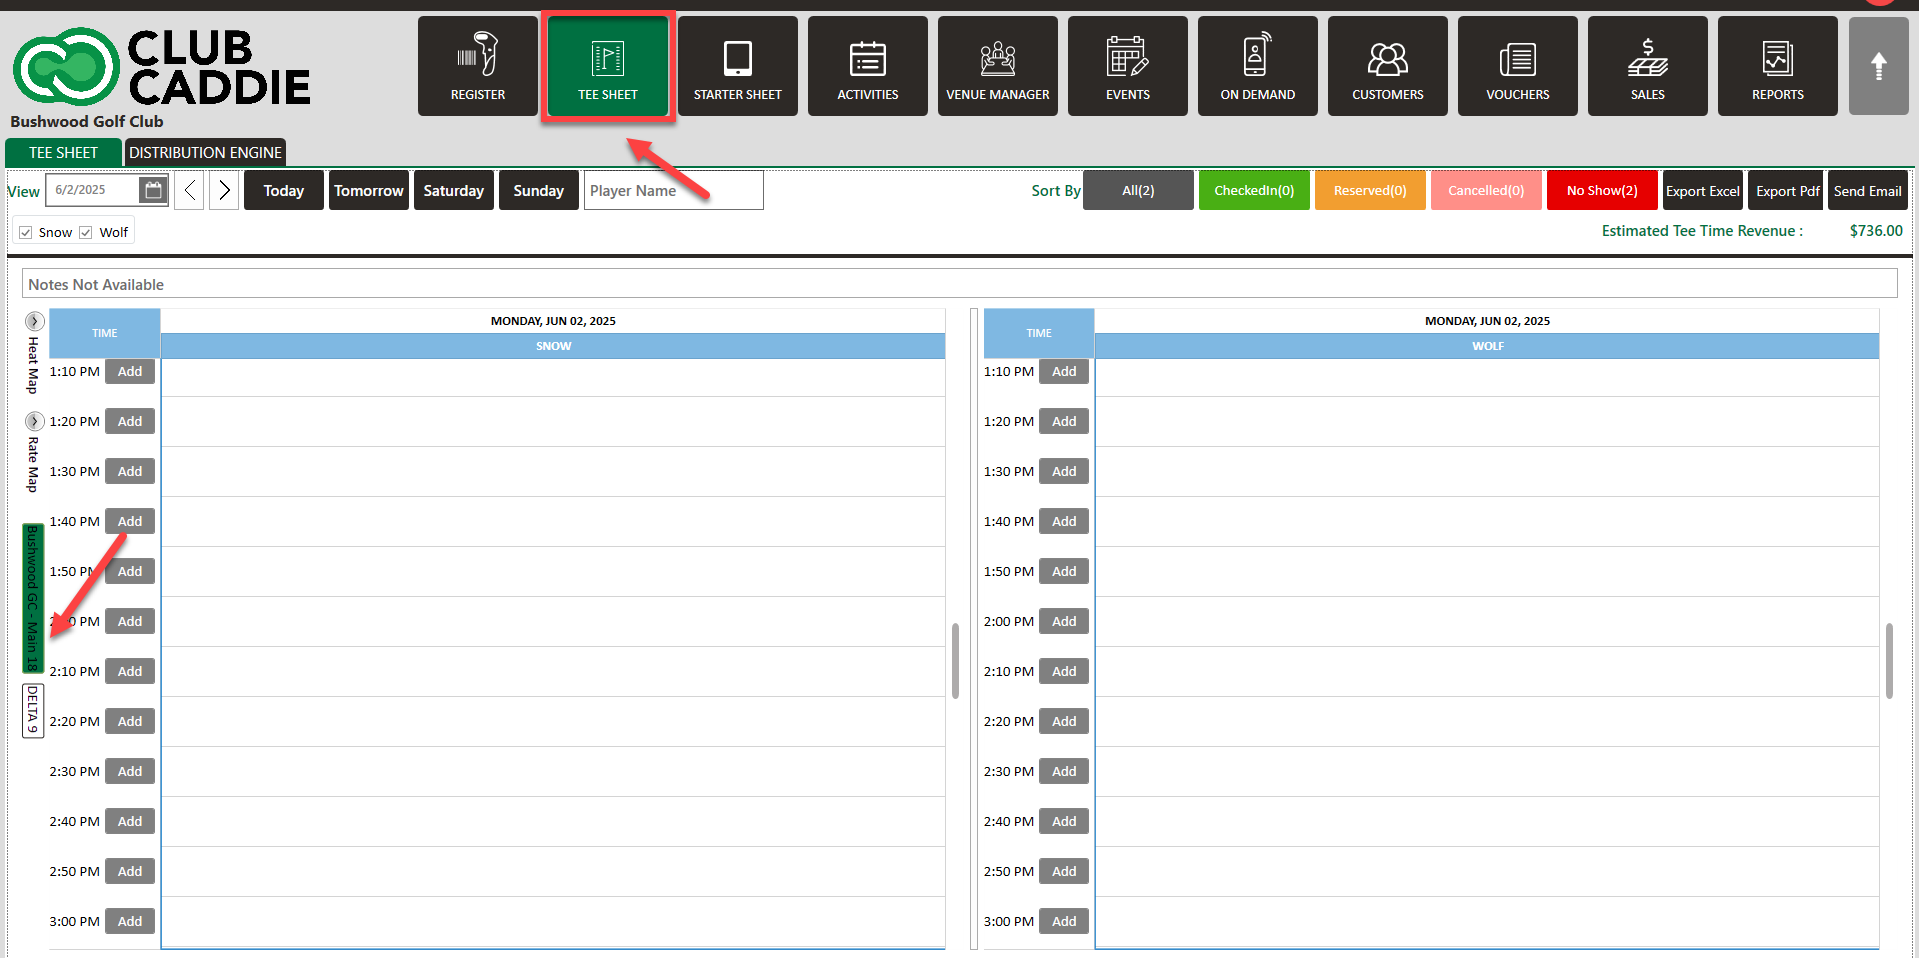Add booking at 2:30 PM on Snow

[x=130, y=771]
